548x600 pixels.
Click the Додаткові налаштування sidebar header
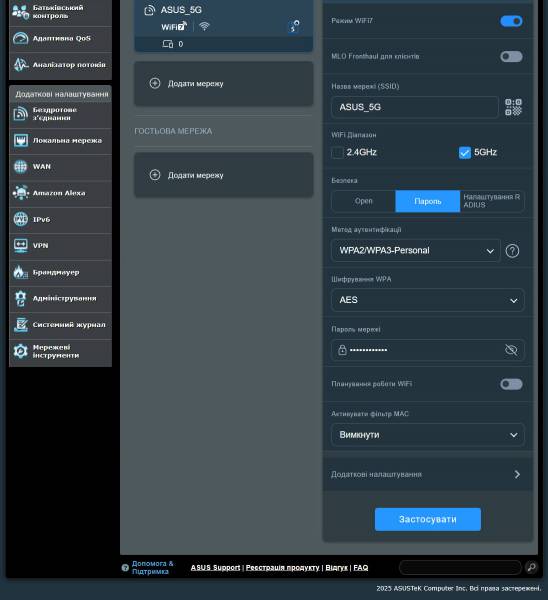(60, 94)
